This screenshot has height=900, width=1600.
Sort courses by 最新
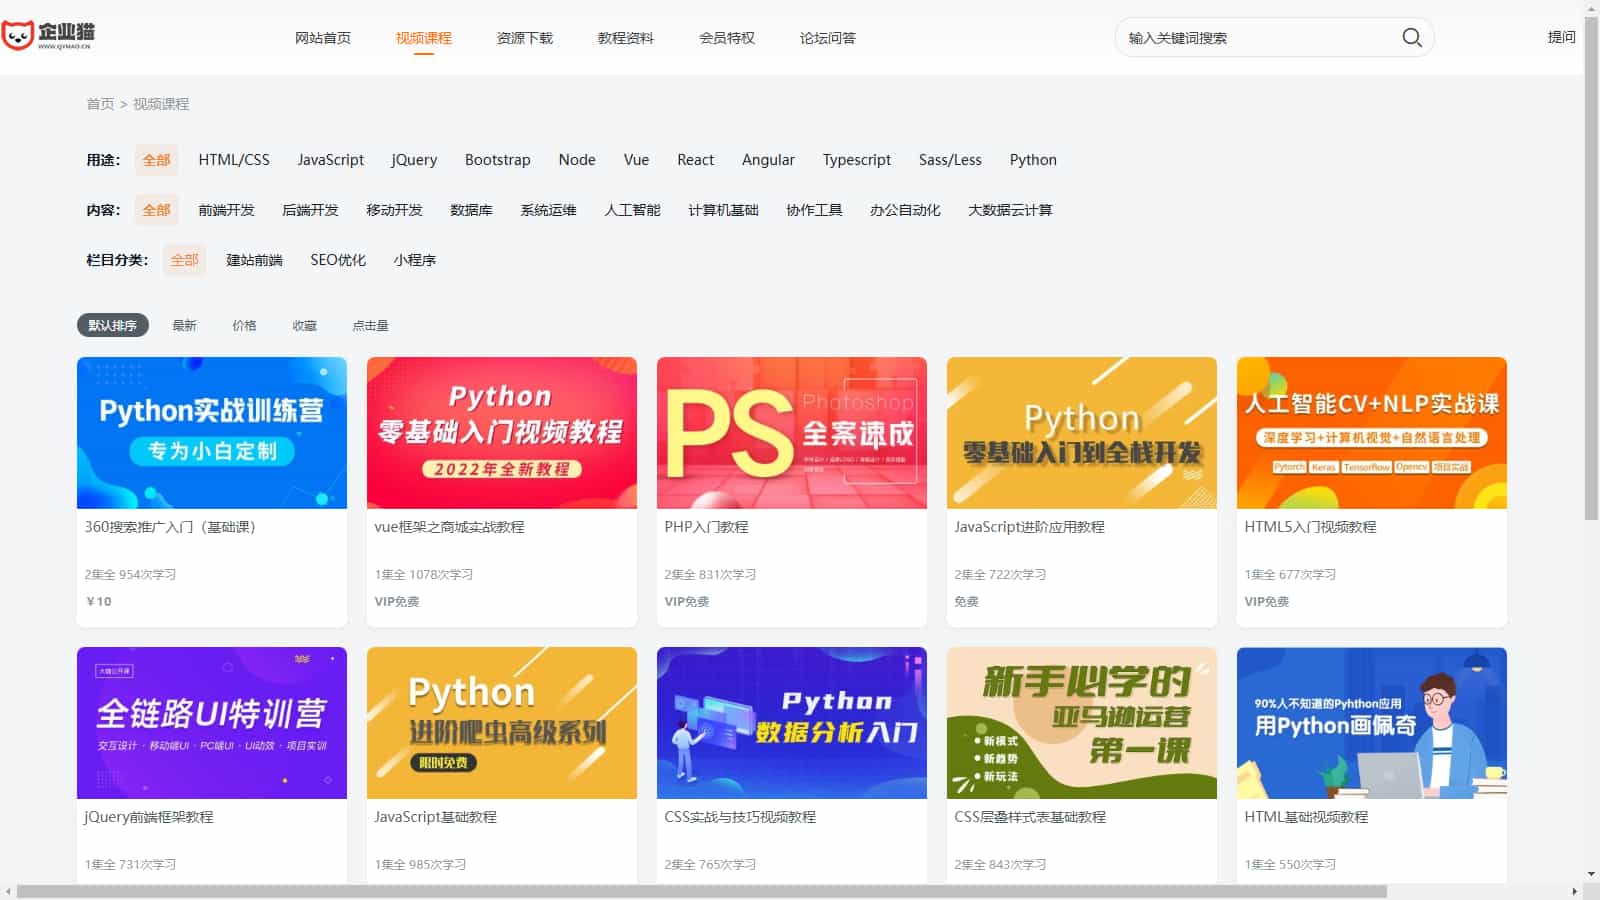[x=184, y=326]
